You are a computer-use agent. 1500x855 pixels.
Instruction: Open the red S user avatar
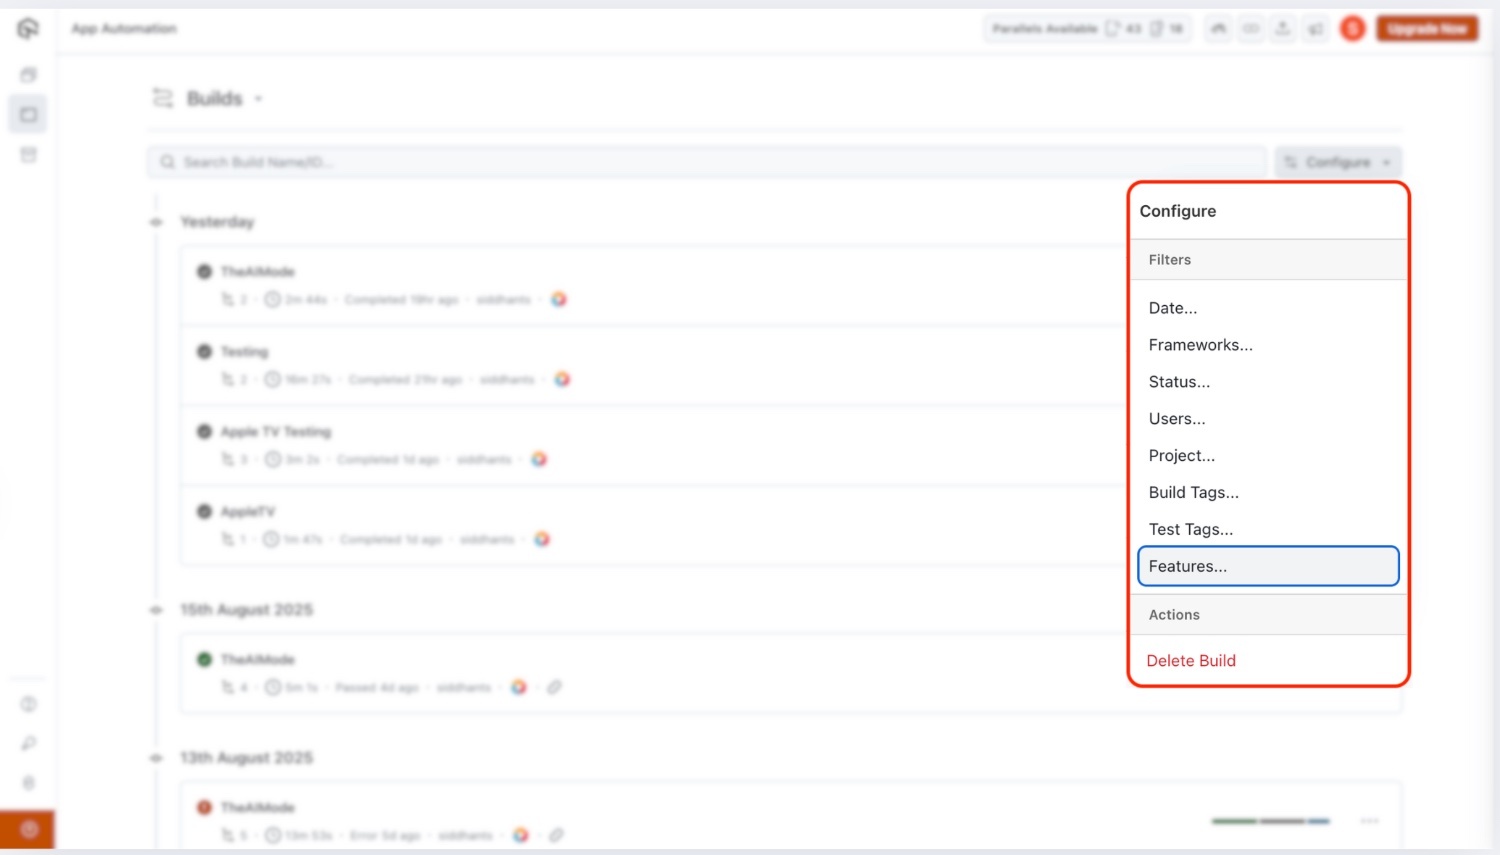1353,29
